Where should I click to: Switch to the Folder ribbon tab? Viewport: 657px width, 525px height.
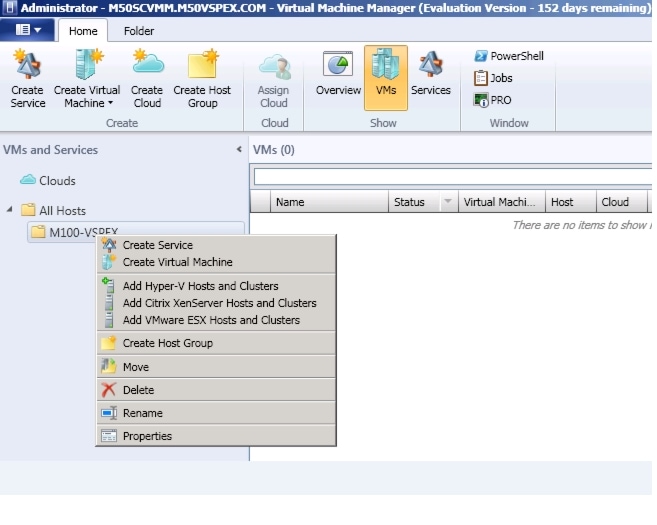tap(139, 31)
